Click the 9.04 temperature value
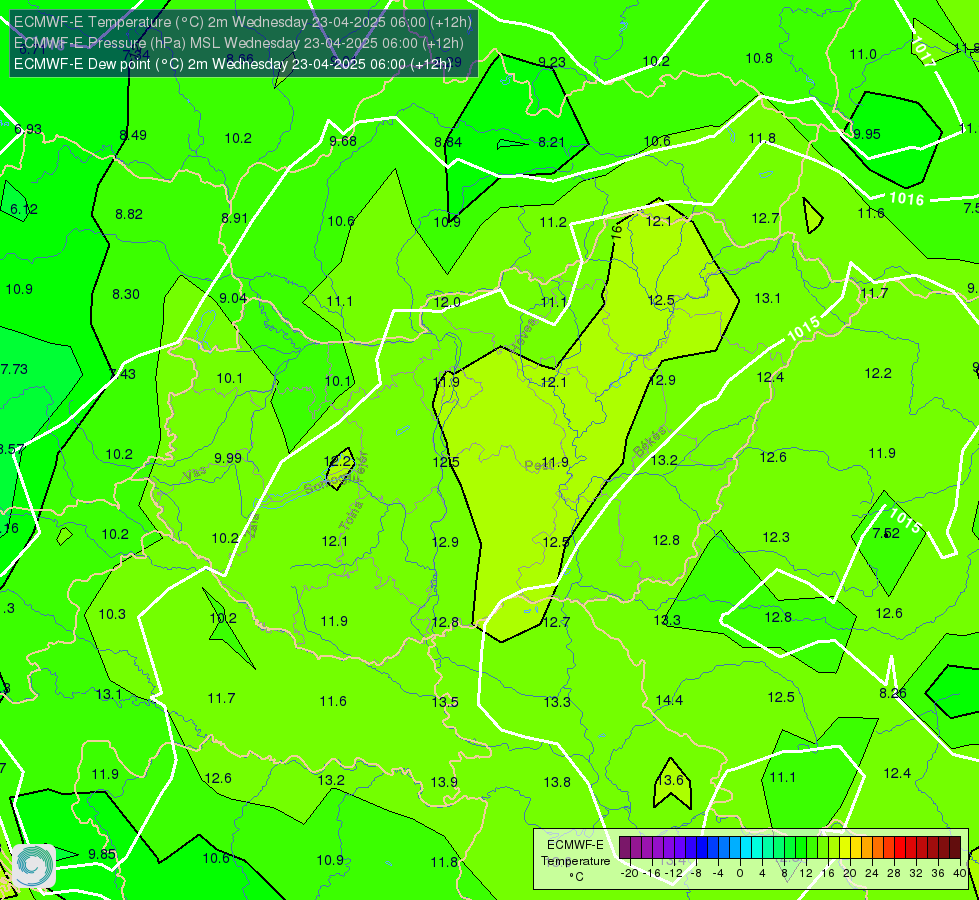Viewport: 979px width, 900px height. 232,299
